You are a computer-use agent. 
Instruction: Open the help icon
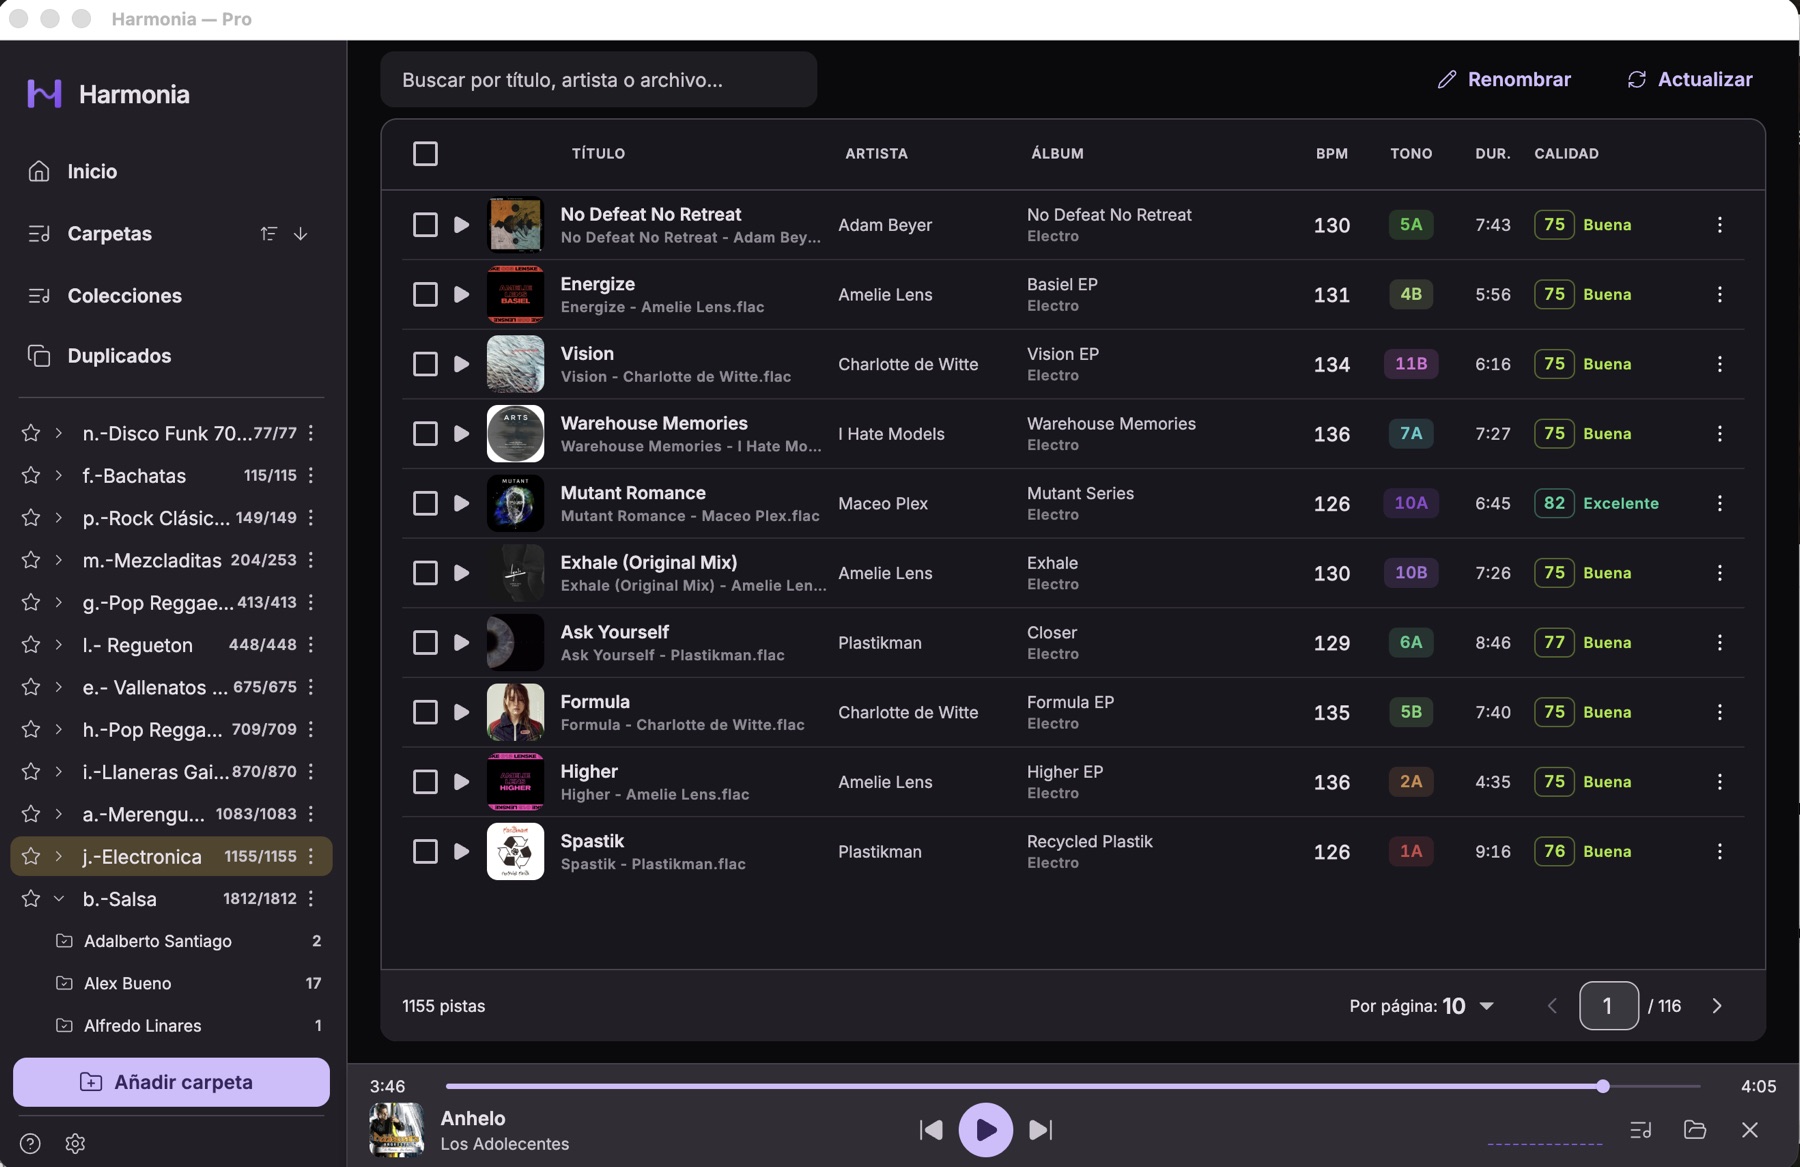pyautogui.click(x=30, y=1144)
